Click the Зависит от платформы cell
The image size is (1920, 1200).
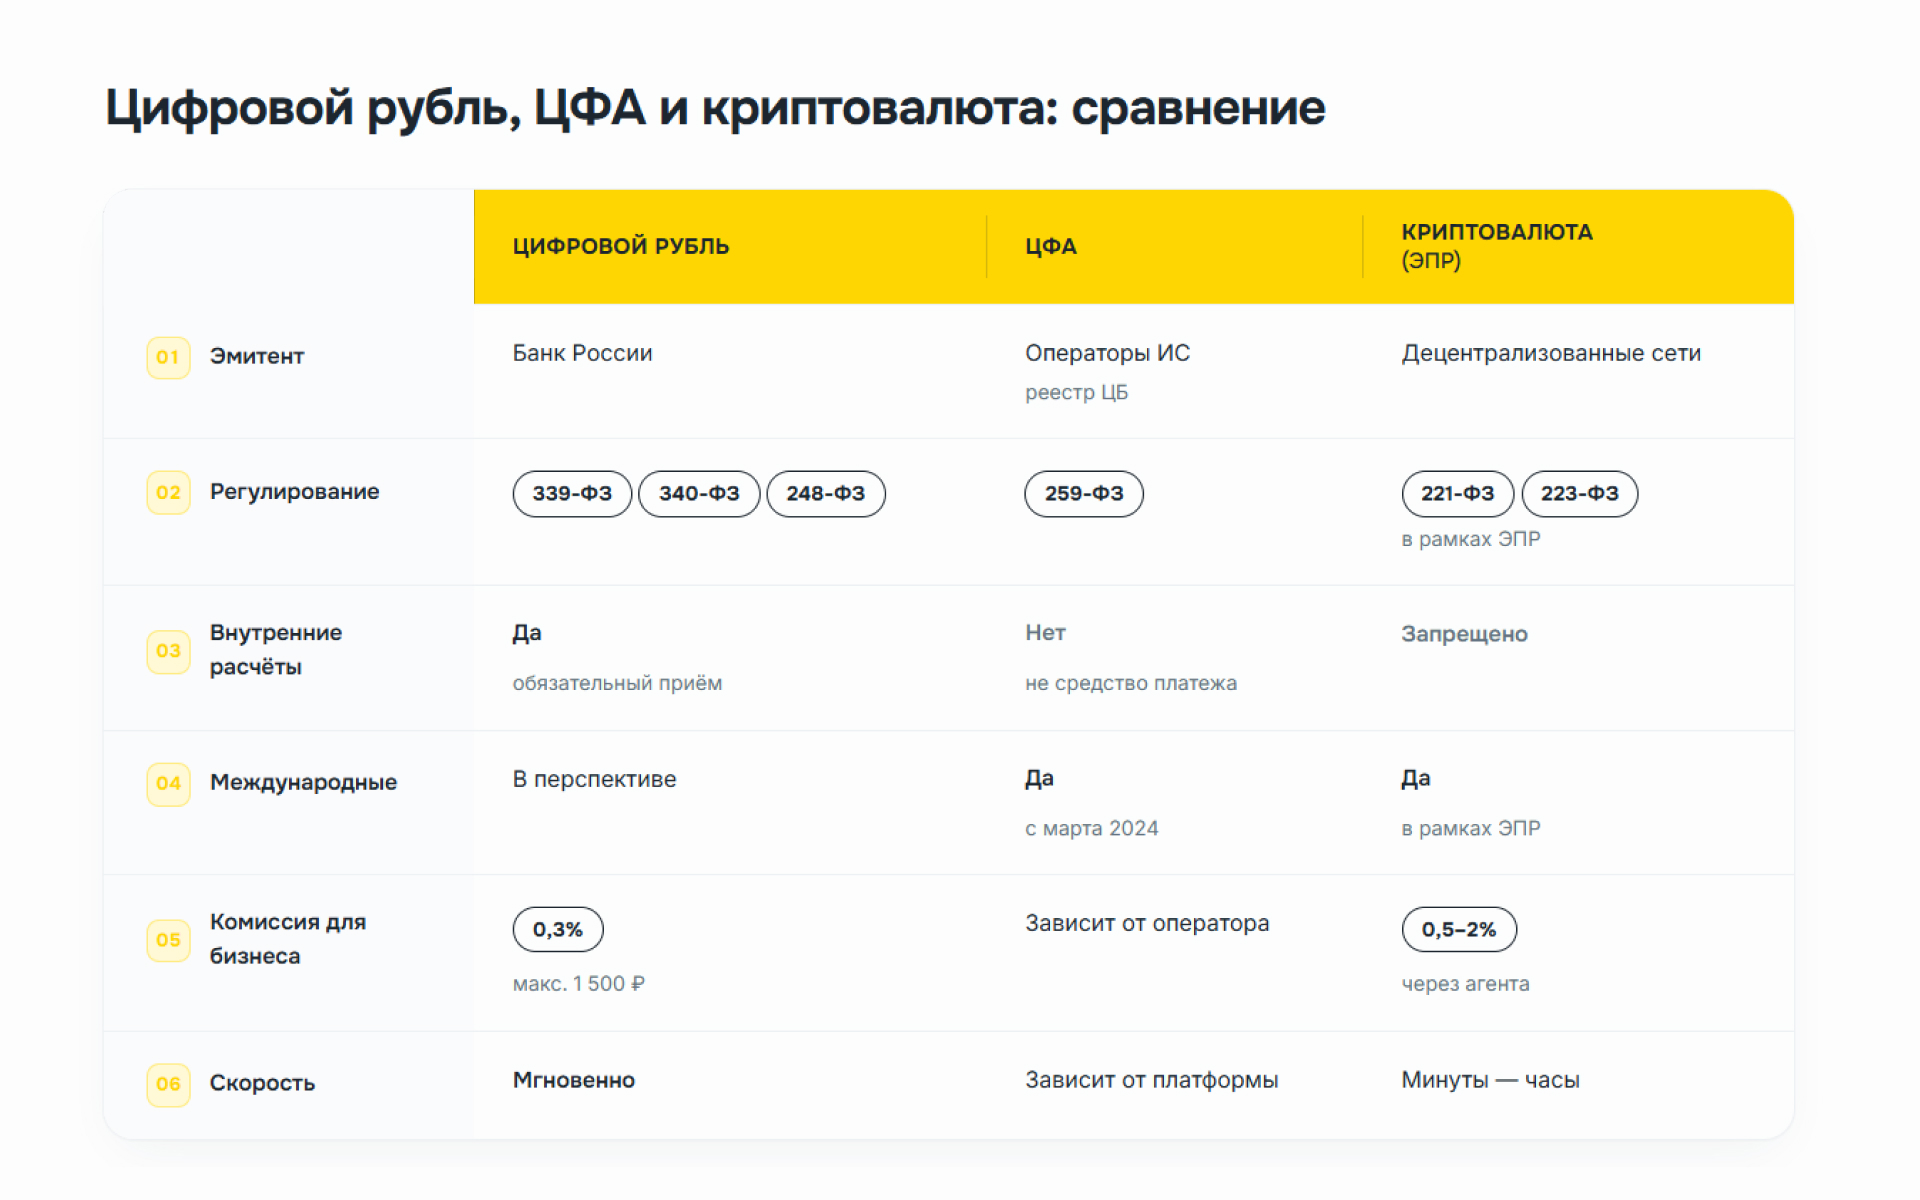coord(1152,1081)
